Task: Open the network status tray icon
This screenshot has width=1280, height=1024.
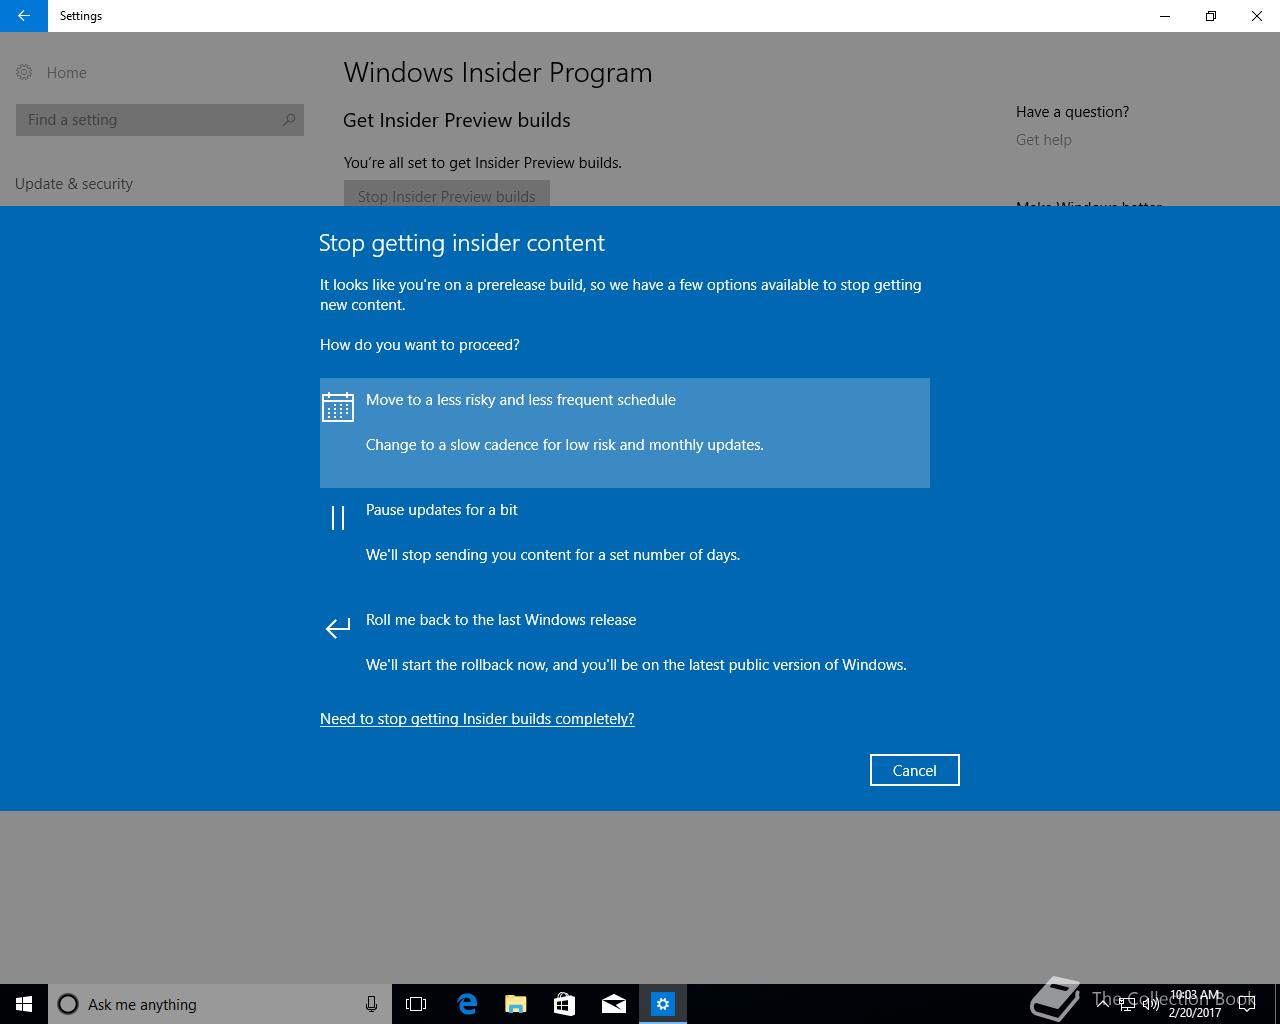Action: [1127, 1004]
